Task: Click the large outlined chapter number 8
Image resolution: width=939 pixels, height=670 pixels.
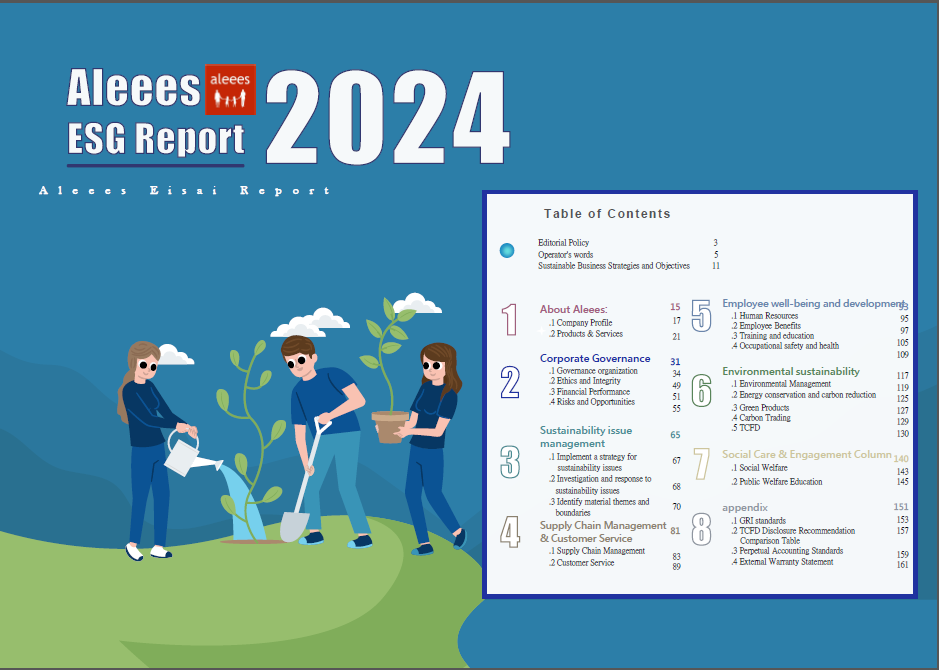Action: click(701, 529)
